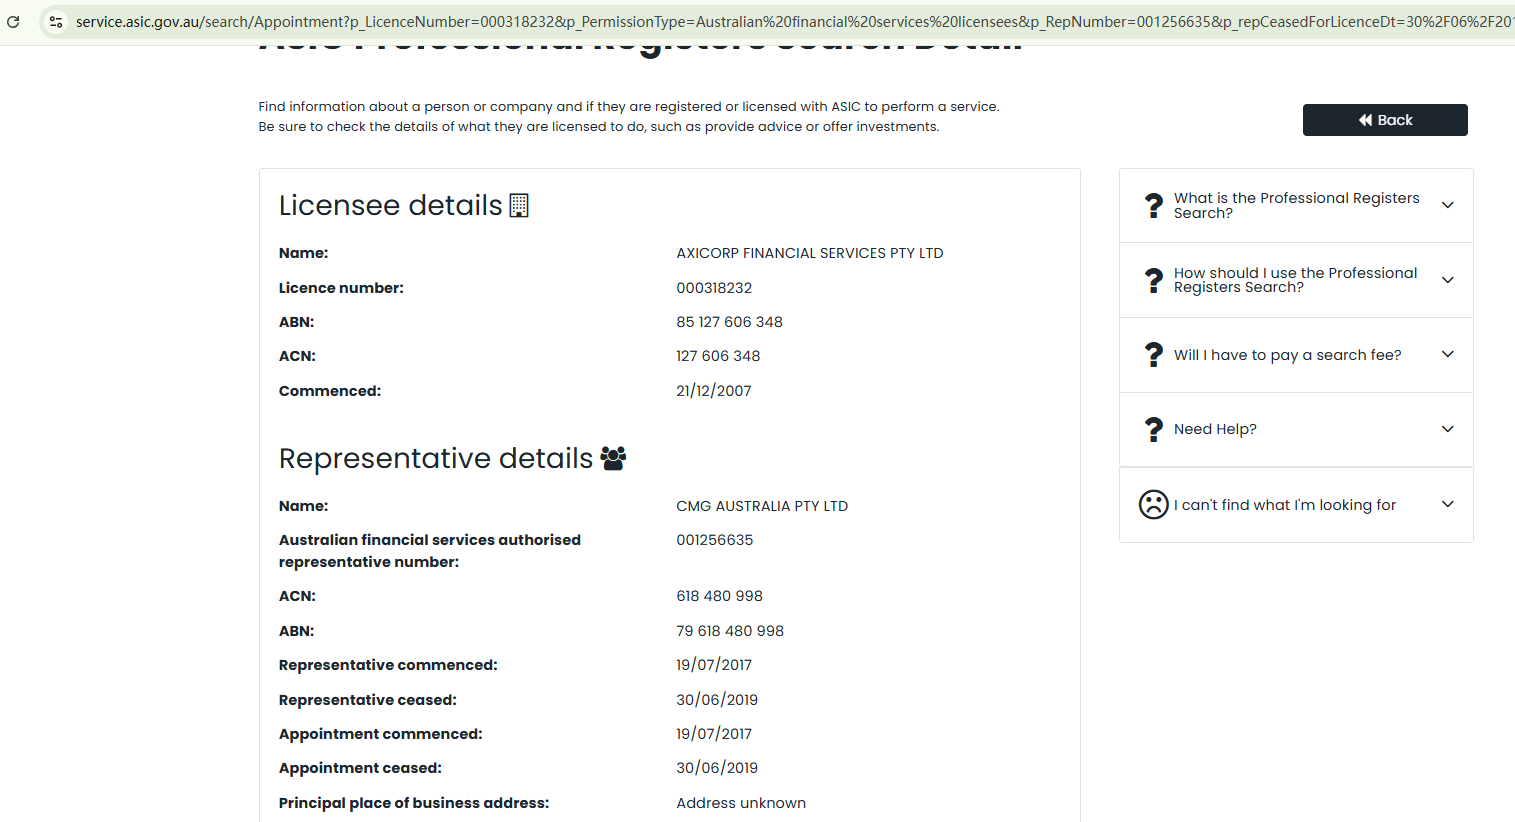The height and width of the screenshot is (822, 1515).
Task: Select Appointment commenced date 19/07/2017
Action: (x=714, y=734)
